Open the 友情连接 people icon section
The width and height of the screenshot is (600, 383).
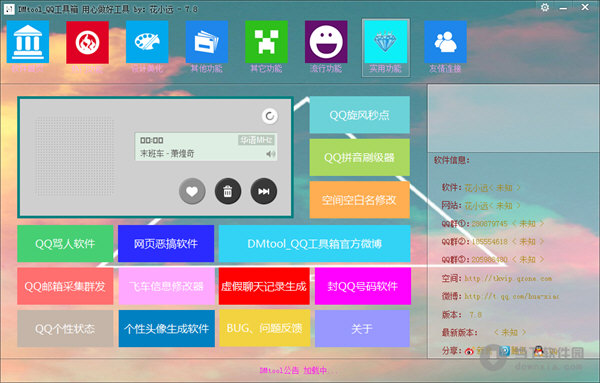[x=445, y=42]
